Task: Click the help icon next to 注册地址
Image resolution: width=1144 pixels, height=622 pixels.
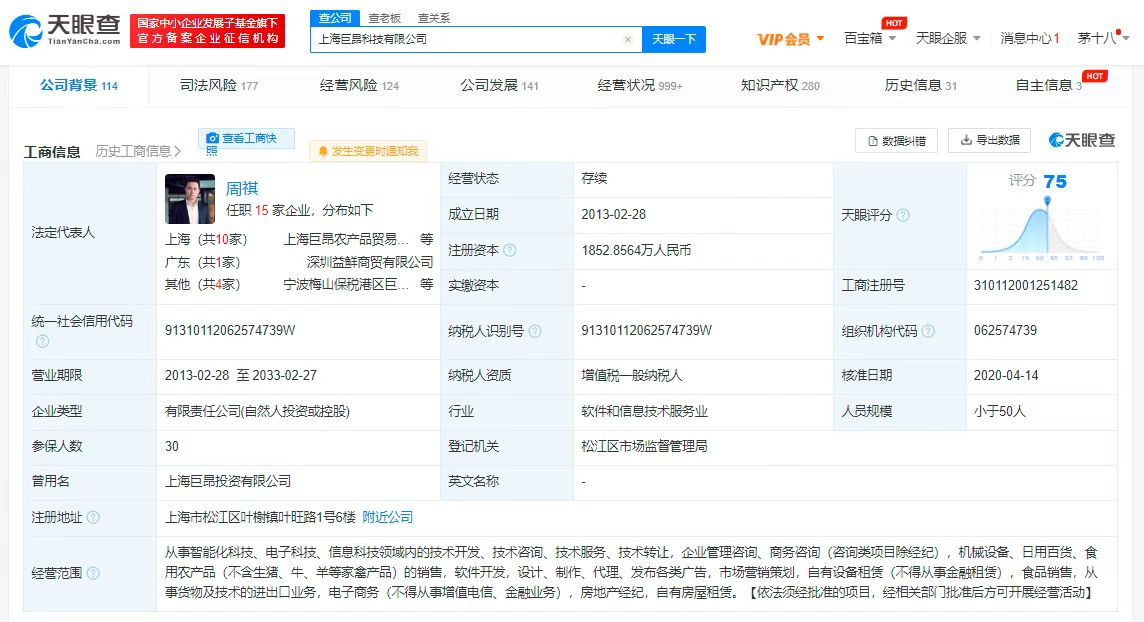Action: click(x=93, y=517)
